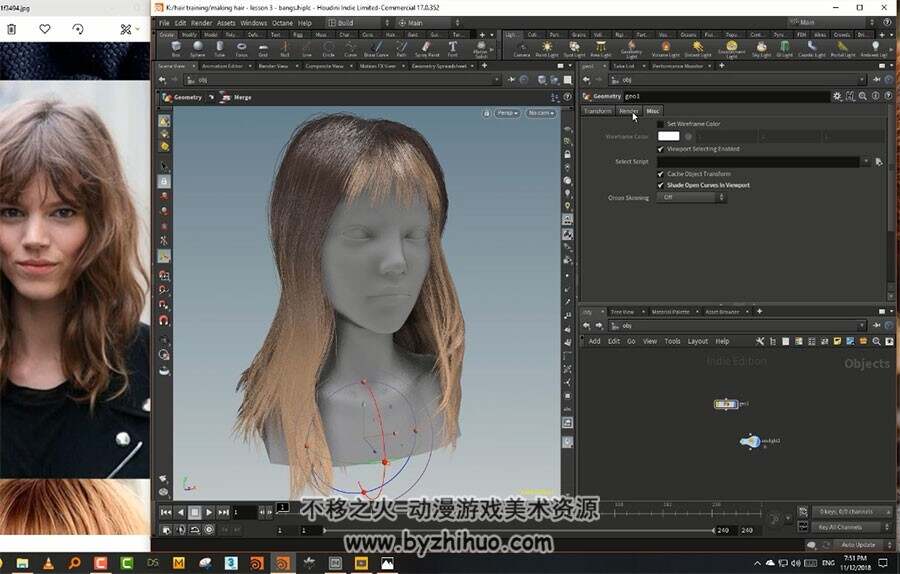Screen dimensions: 900x574
Task: Click the Wireframe Color white swatch
Action: pyautogui.click(x=668, y=137)
